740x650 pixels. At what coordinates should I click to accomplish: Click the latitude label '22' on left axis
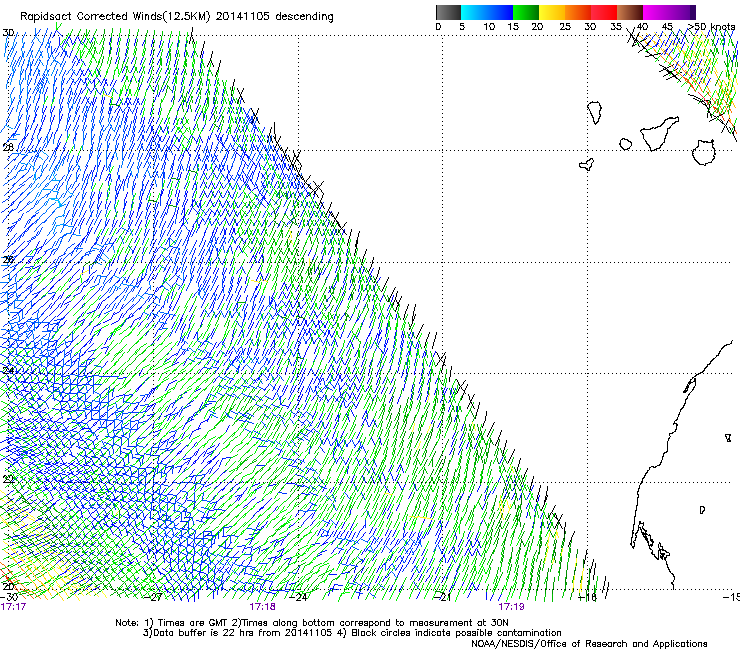pyautogui.click(x=8, y=480)
